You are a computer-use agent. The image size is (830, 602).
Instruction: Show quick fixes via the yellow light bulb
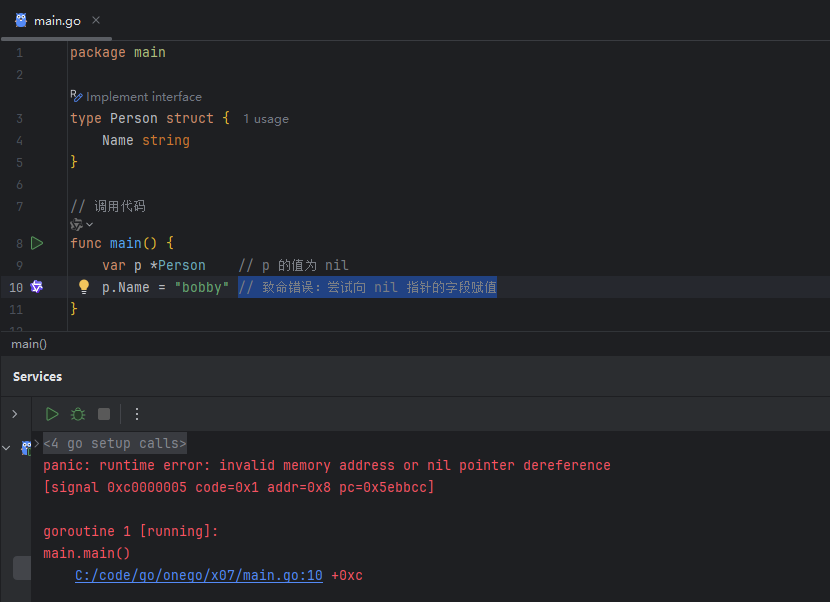point(84,286)
